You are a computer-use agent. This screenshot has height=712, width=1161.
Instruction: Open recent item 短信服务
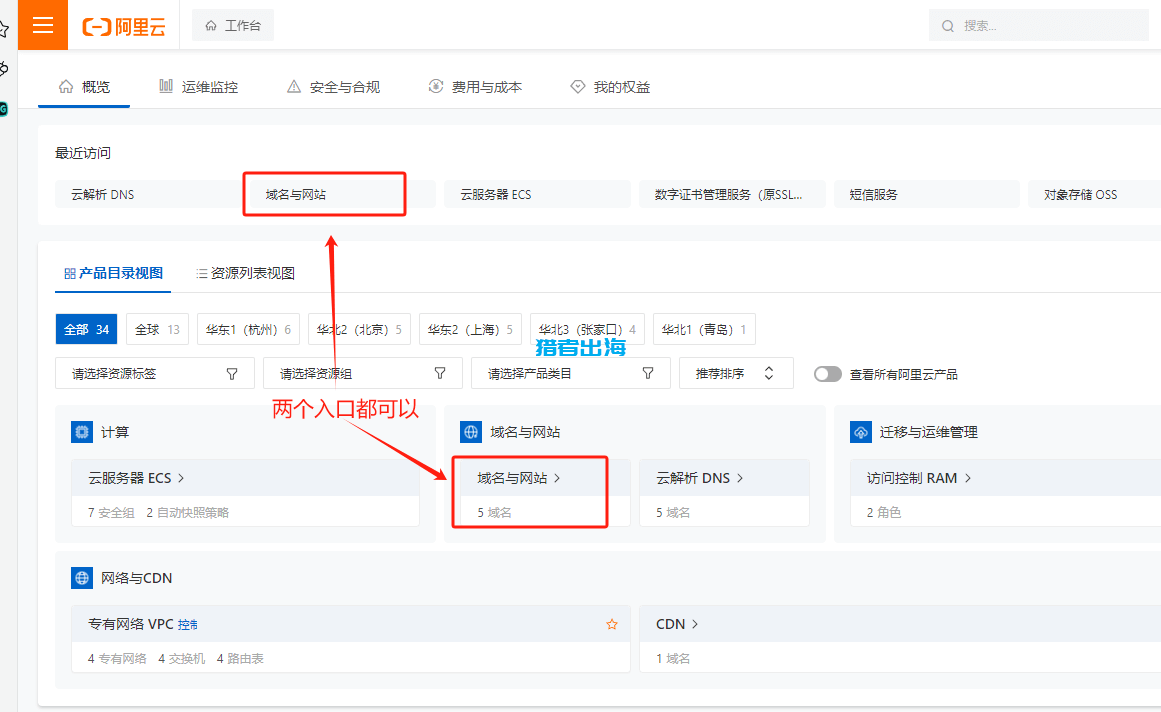coord(926,194)
